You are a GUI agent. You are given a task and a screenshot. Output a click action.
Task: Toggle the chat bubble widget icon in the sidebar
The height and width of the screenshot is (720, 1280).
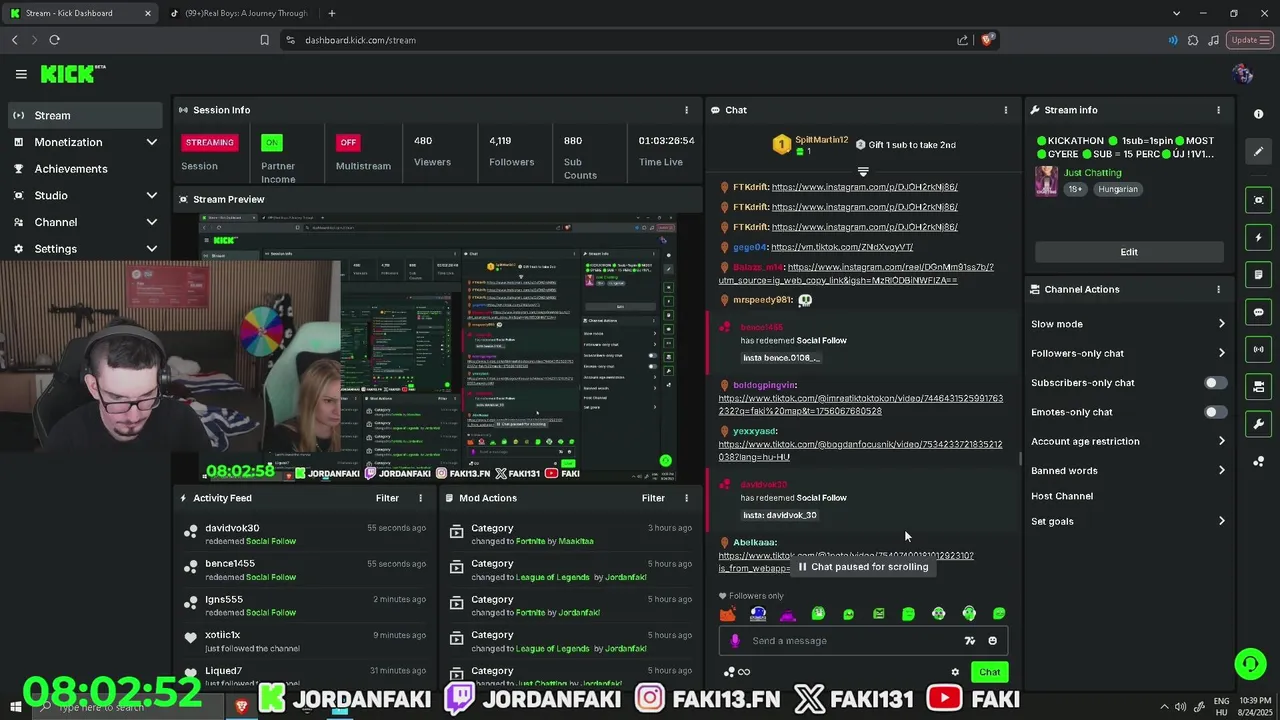(x=1259, y=312)
